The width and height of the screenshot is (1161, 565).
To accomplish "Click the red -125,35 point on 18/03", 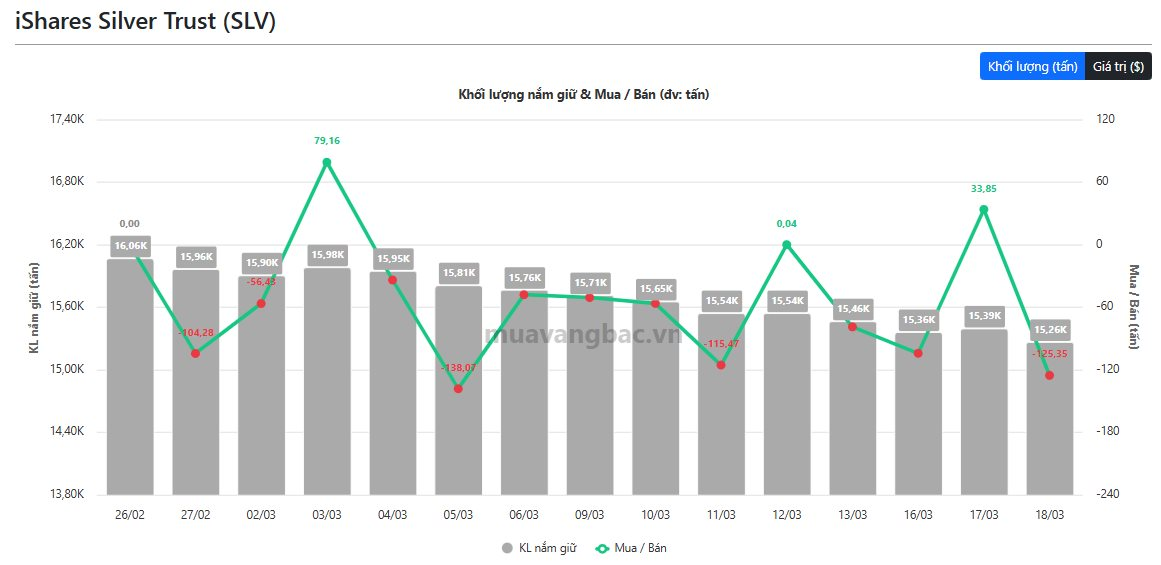I will click(1049, 375).
